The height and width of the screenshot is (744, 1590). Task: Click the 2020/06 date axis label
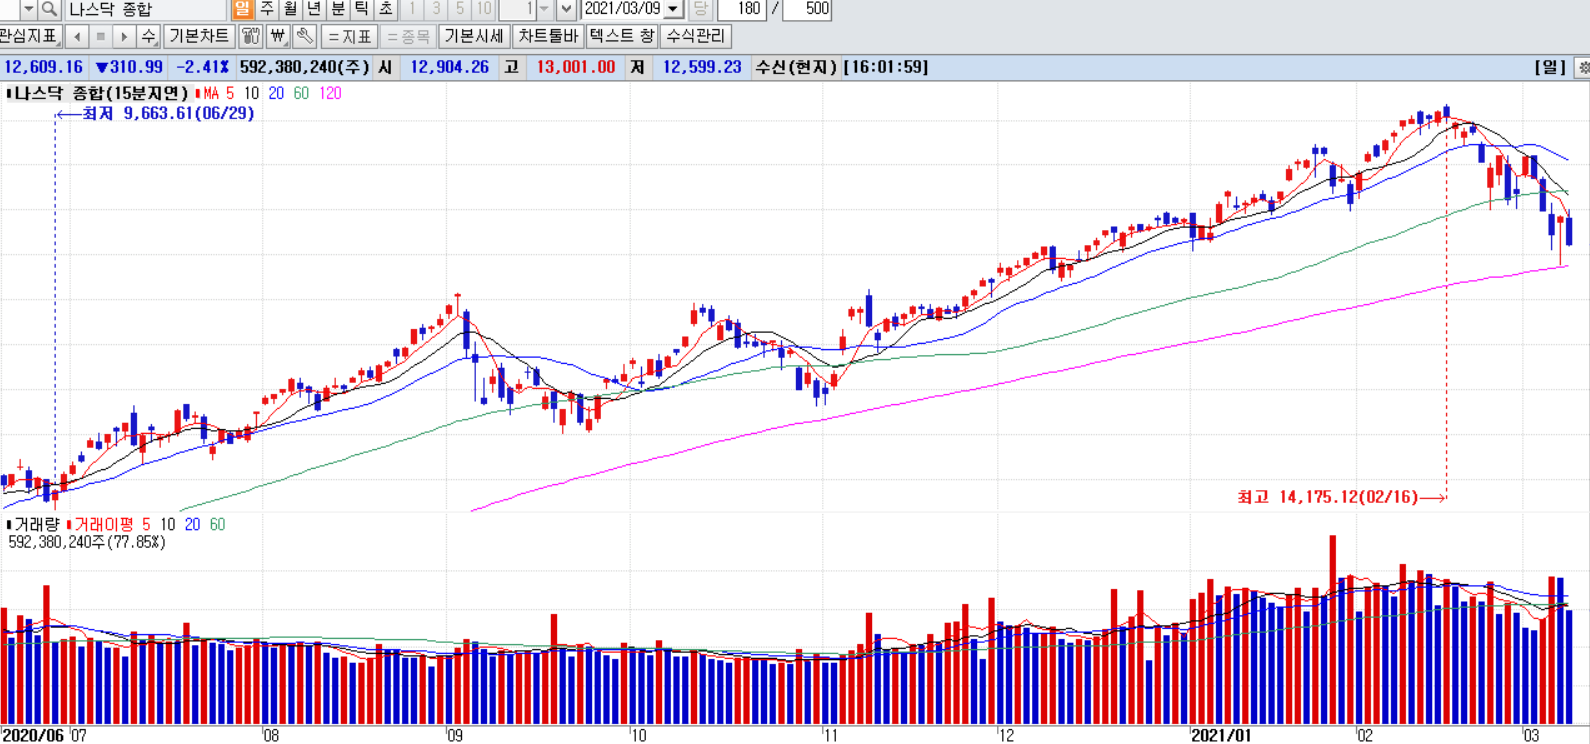pyautogui.click(x=34, y=735)
